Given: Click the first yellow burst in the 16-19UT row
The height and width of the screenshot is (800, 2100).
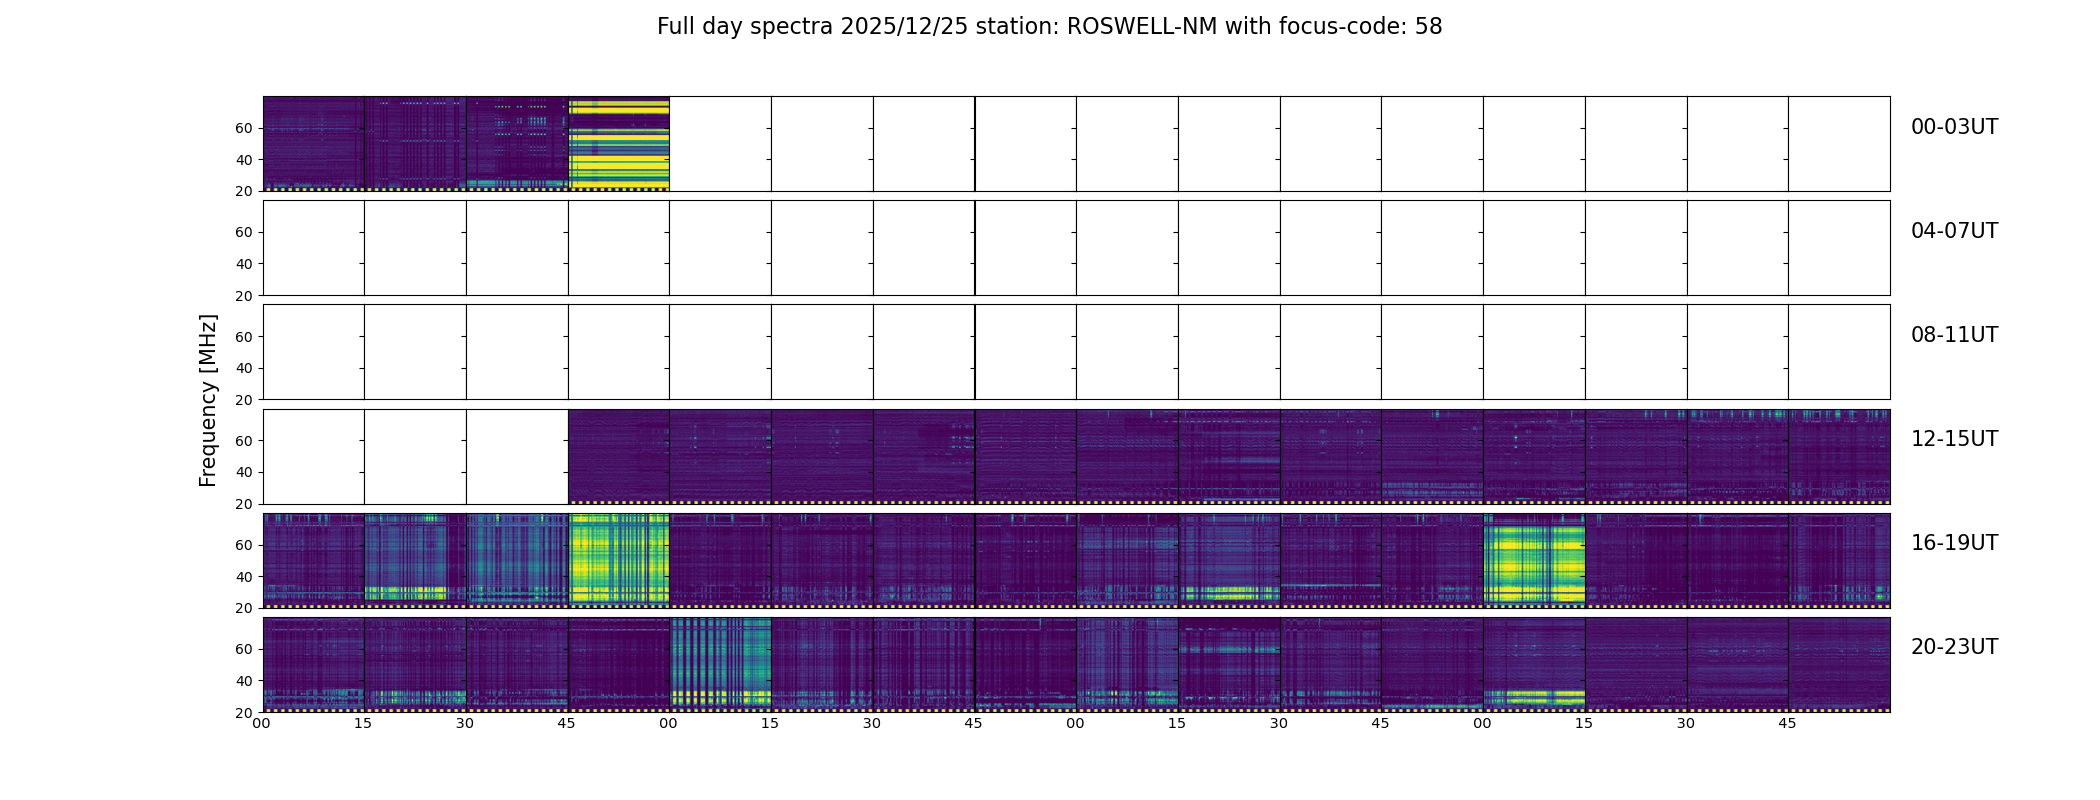Looking at the screenshot, I should click(619, 561).
